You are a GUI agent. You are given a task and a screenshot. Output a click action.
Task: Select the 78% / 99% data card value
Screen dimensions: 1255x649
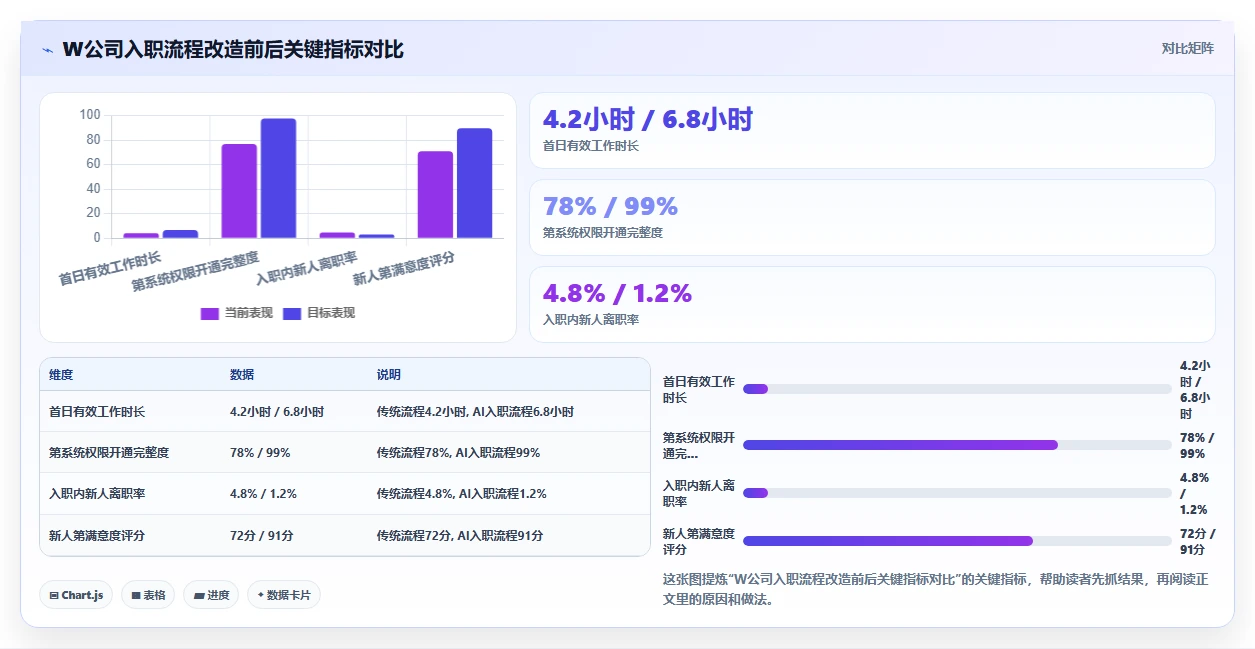click(x=610, y=206)
